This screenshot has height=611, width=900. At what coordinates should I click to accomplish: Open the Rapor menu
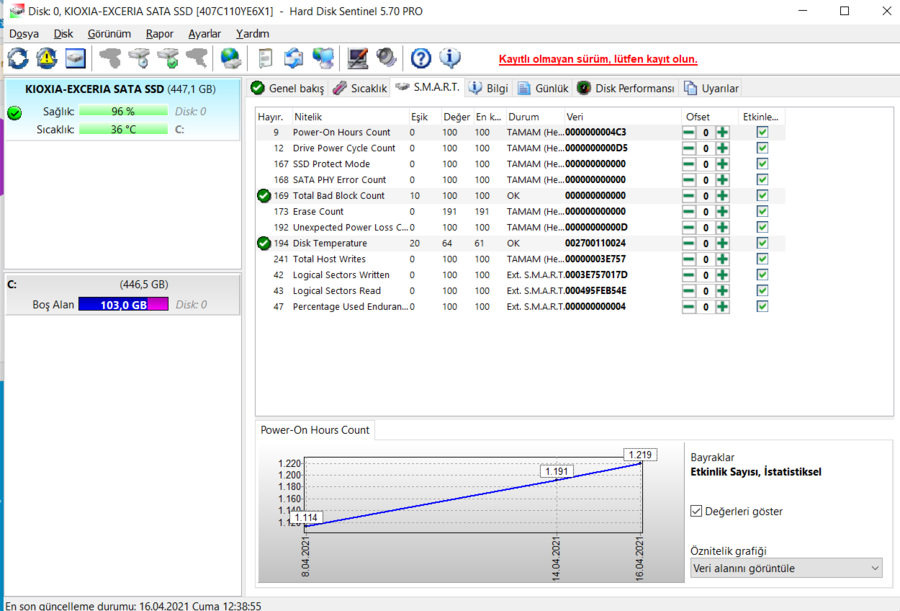pyautogui.click(x=160, y=34)
